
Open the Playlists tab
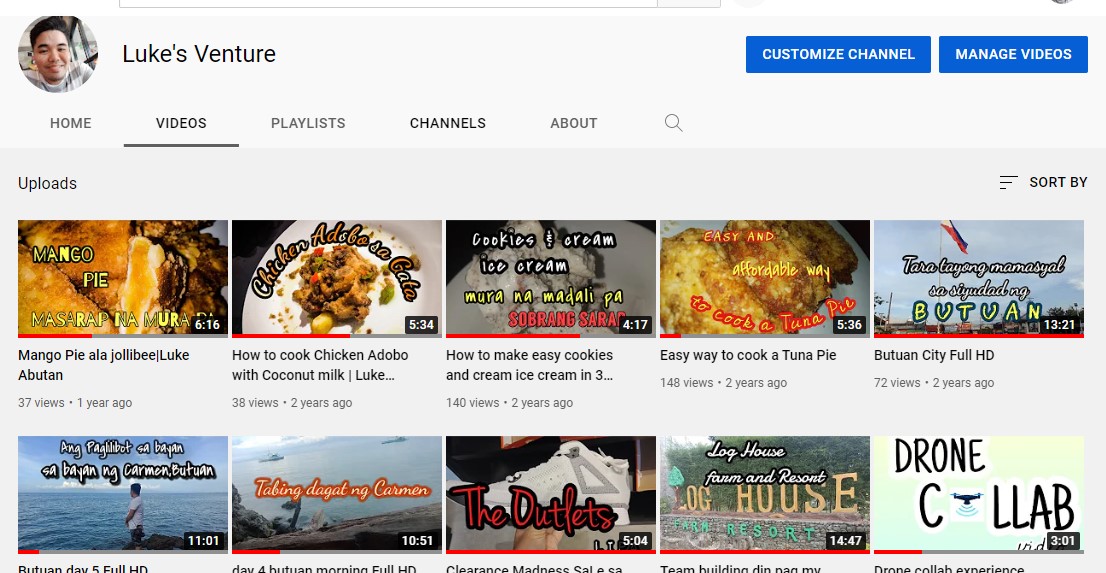(308, 123)
